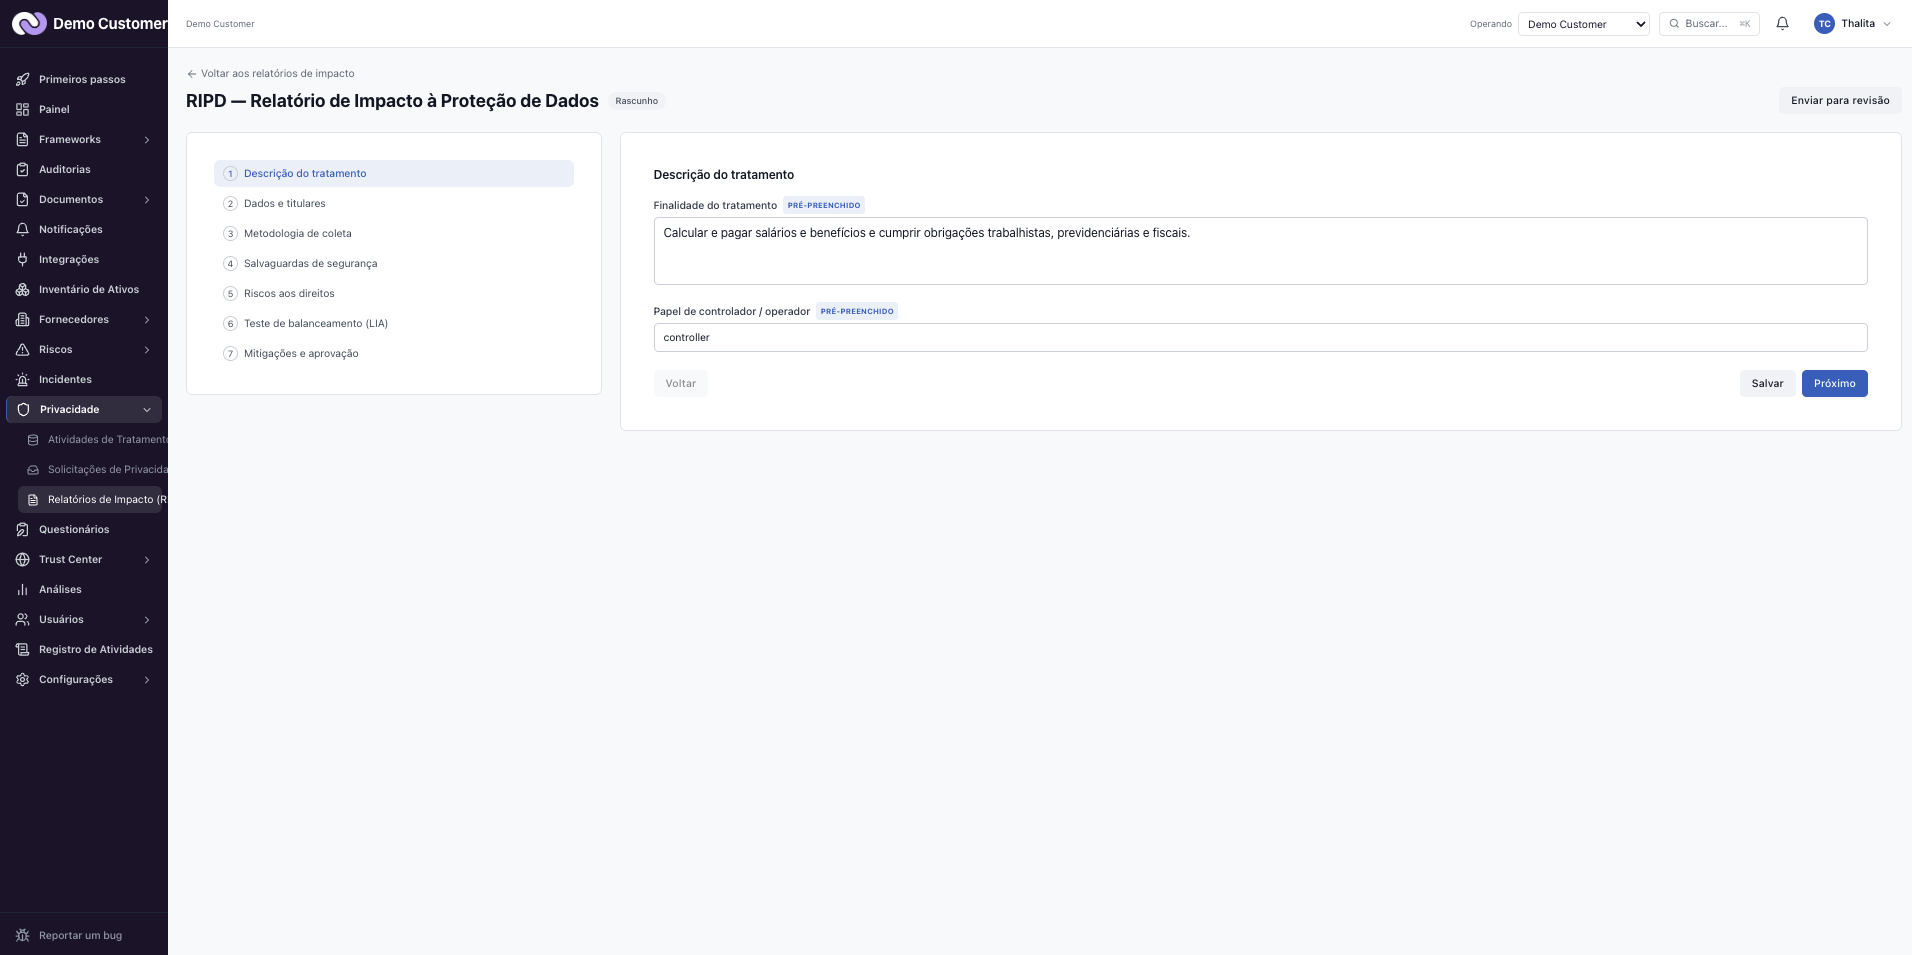Click the Auditorias clipboard icon
The image size is (1912, 955).
tap(23, 169)
